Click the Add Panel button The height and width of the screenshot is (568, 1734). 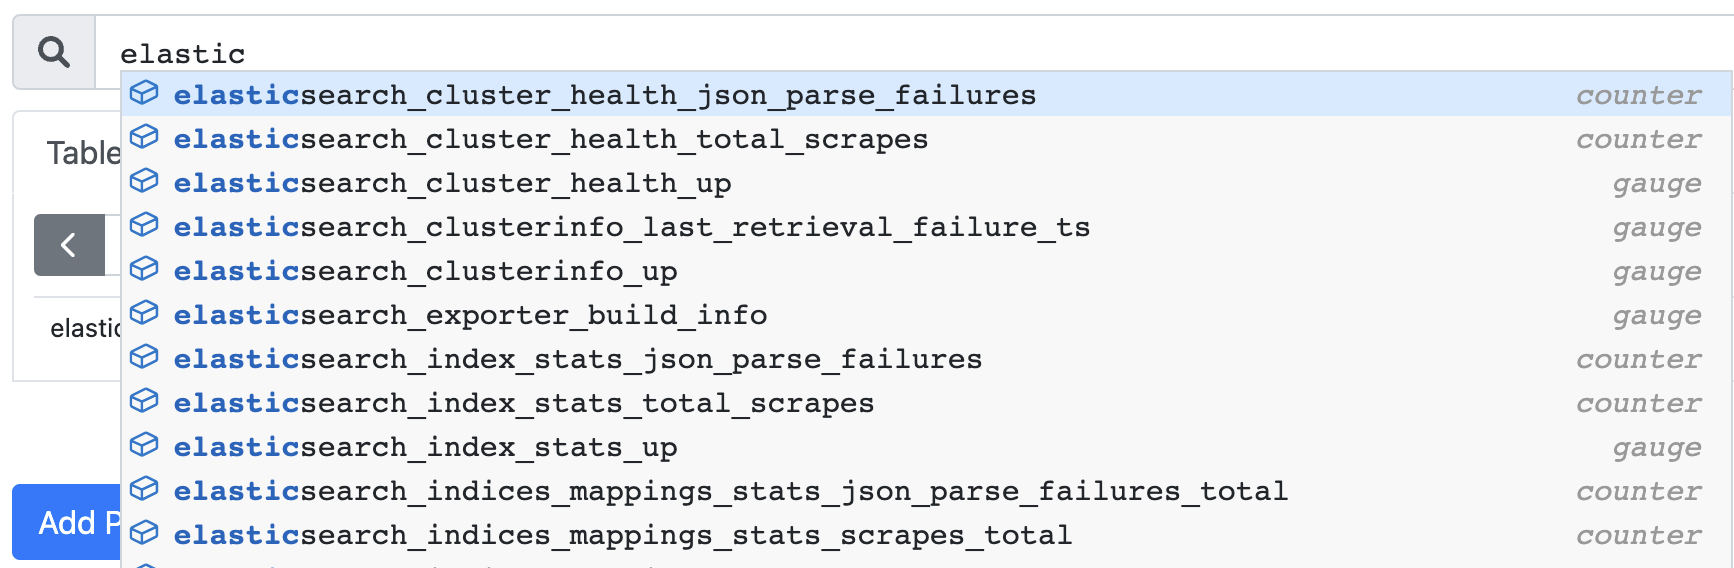click(67, 522)
